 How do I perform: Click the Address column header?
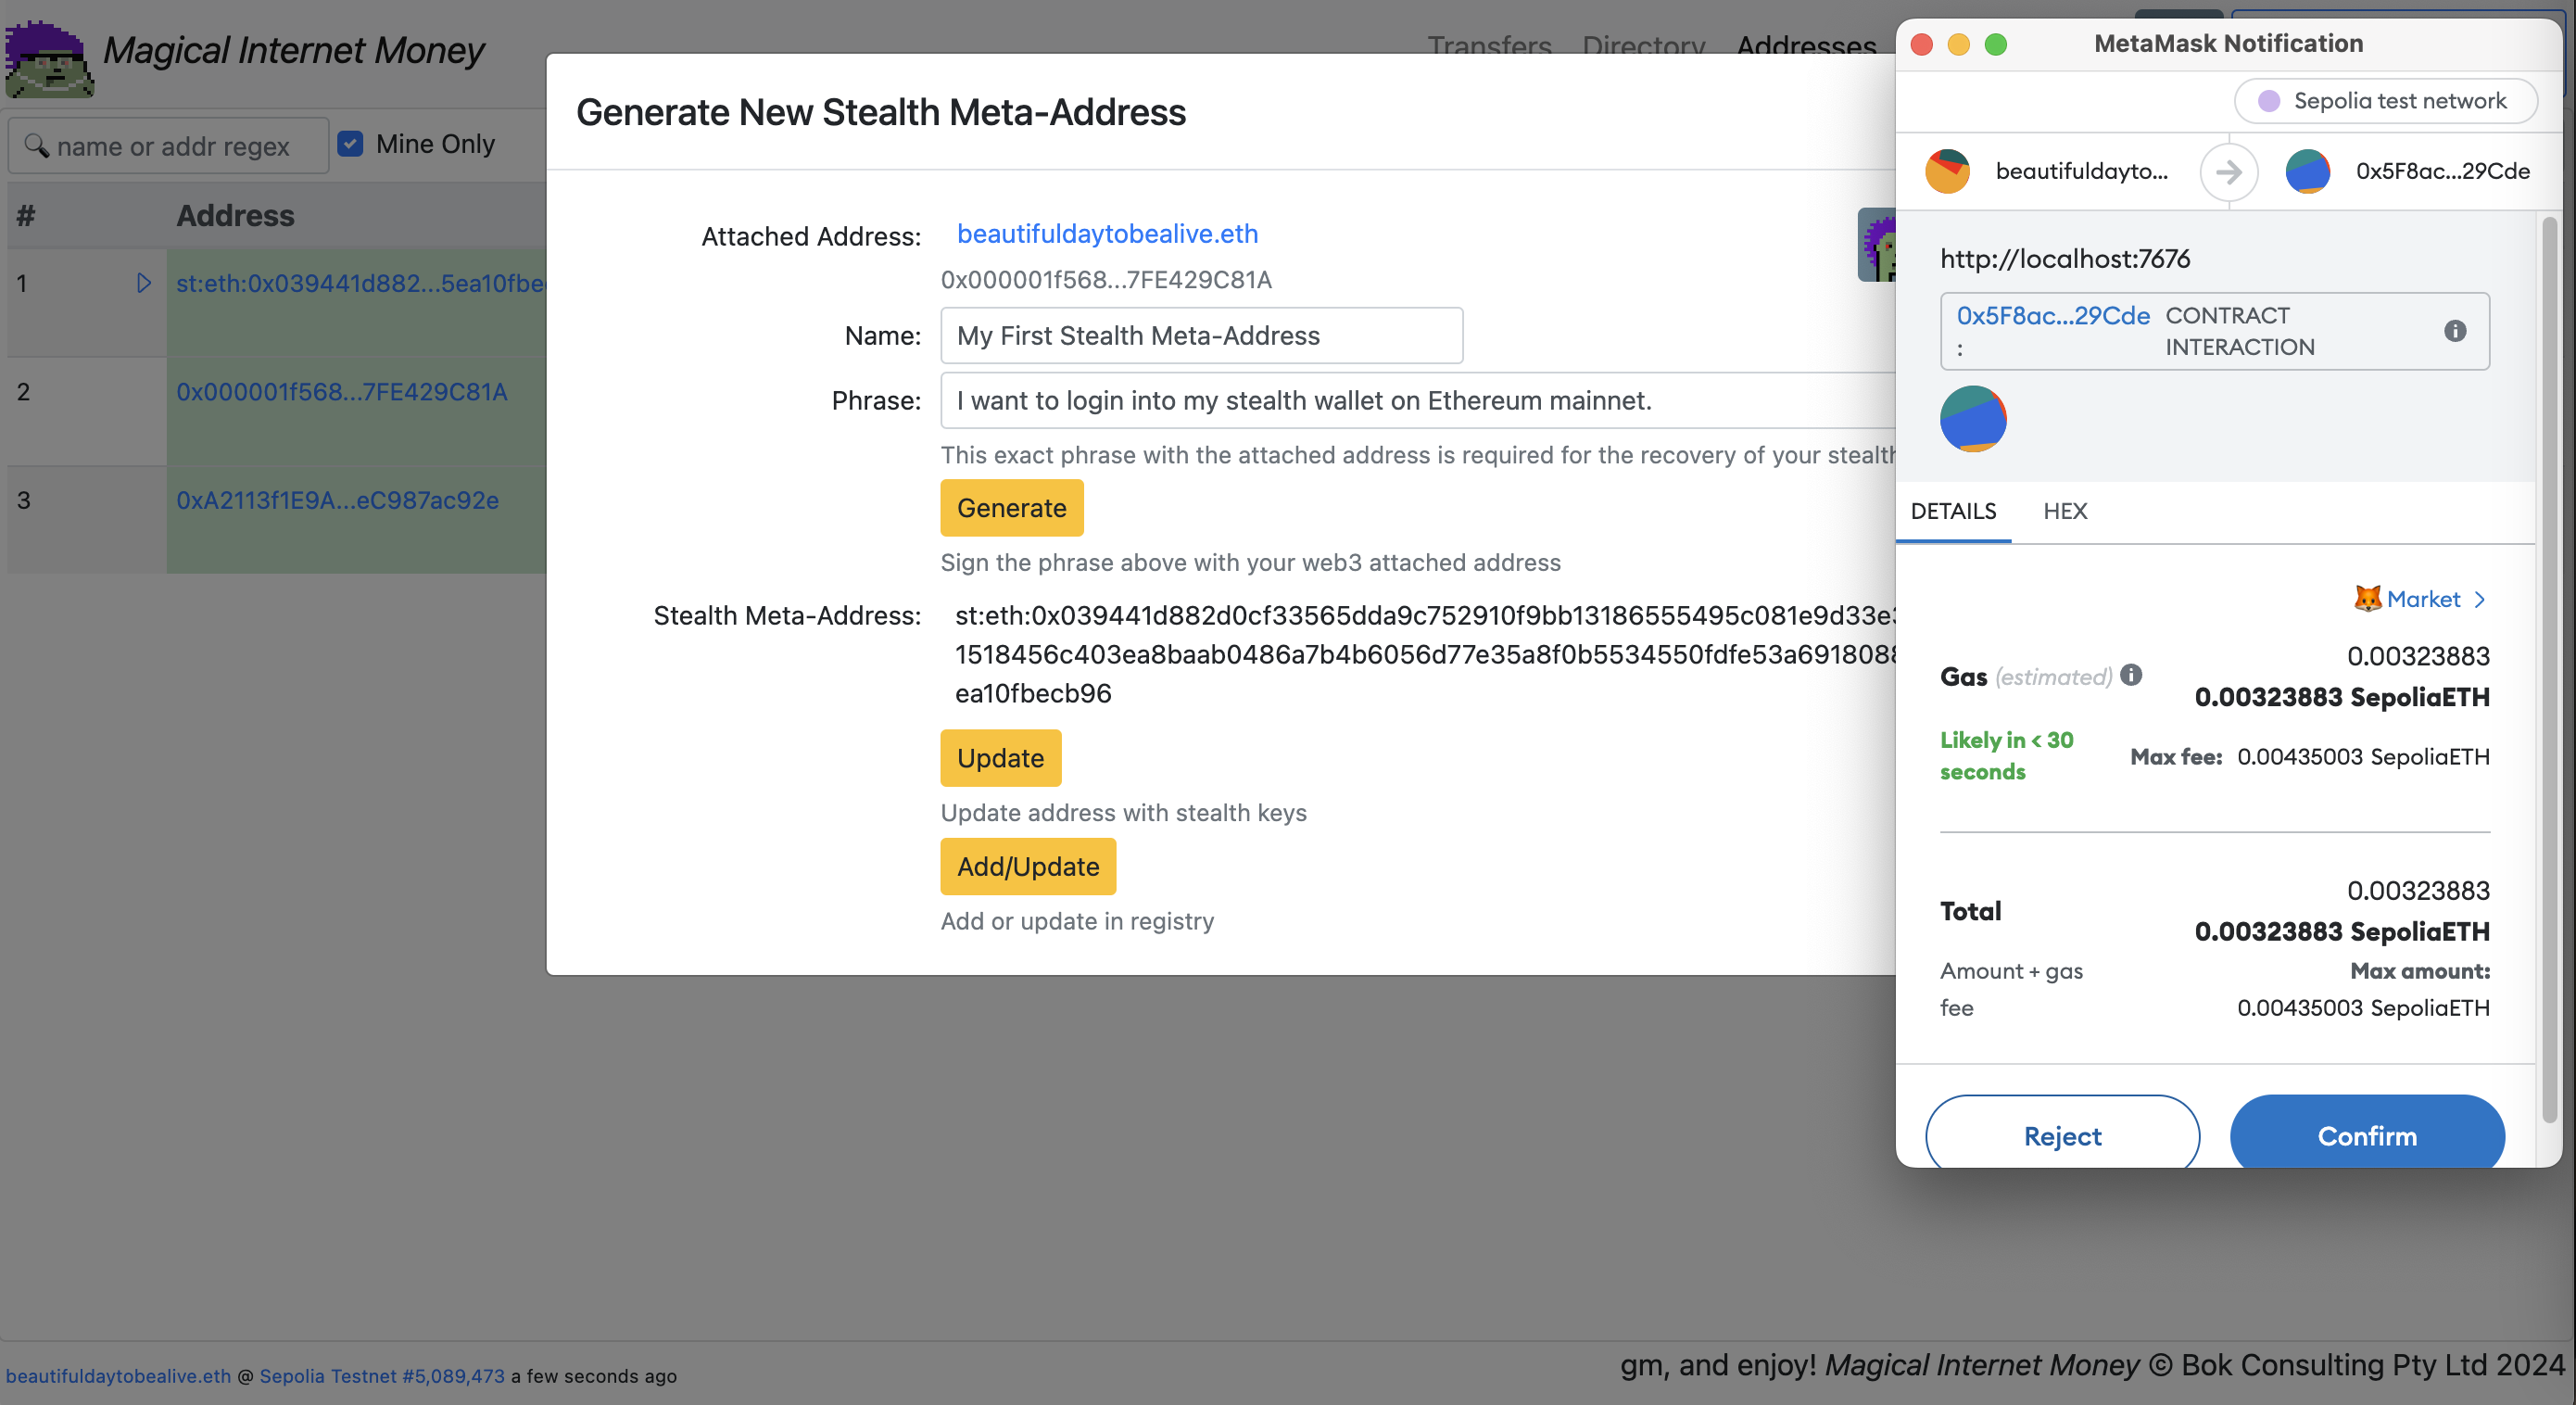tap(235, 215)
